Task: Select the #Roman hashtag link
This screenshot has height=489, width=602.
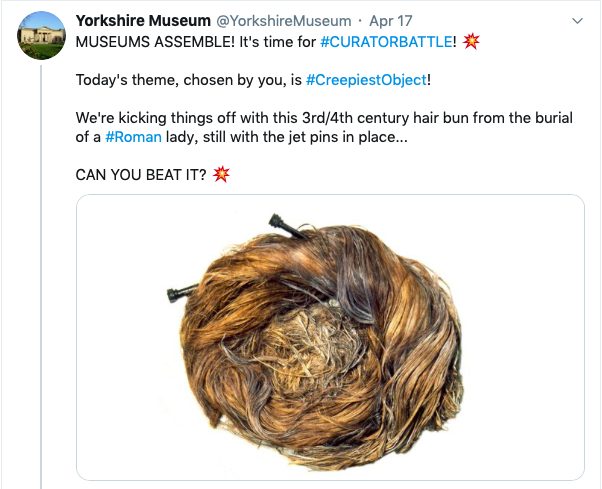Action: (133, 137)
